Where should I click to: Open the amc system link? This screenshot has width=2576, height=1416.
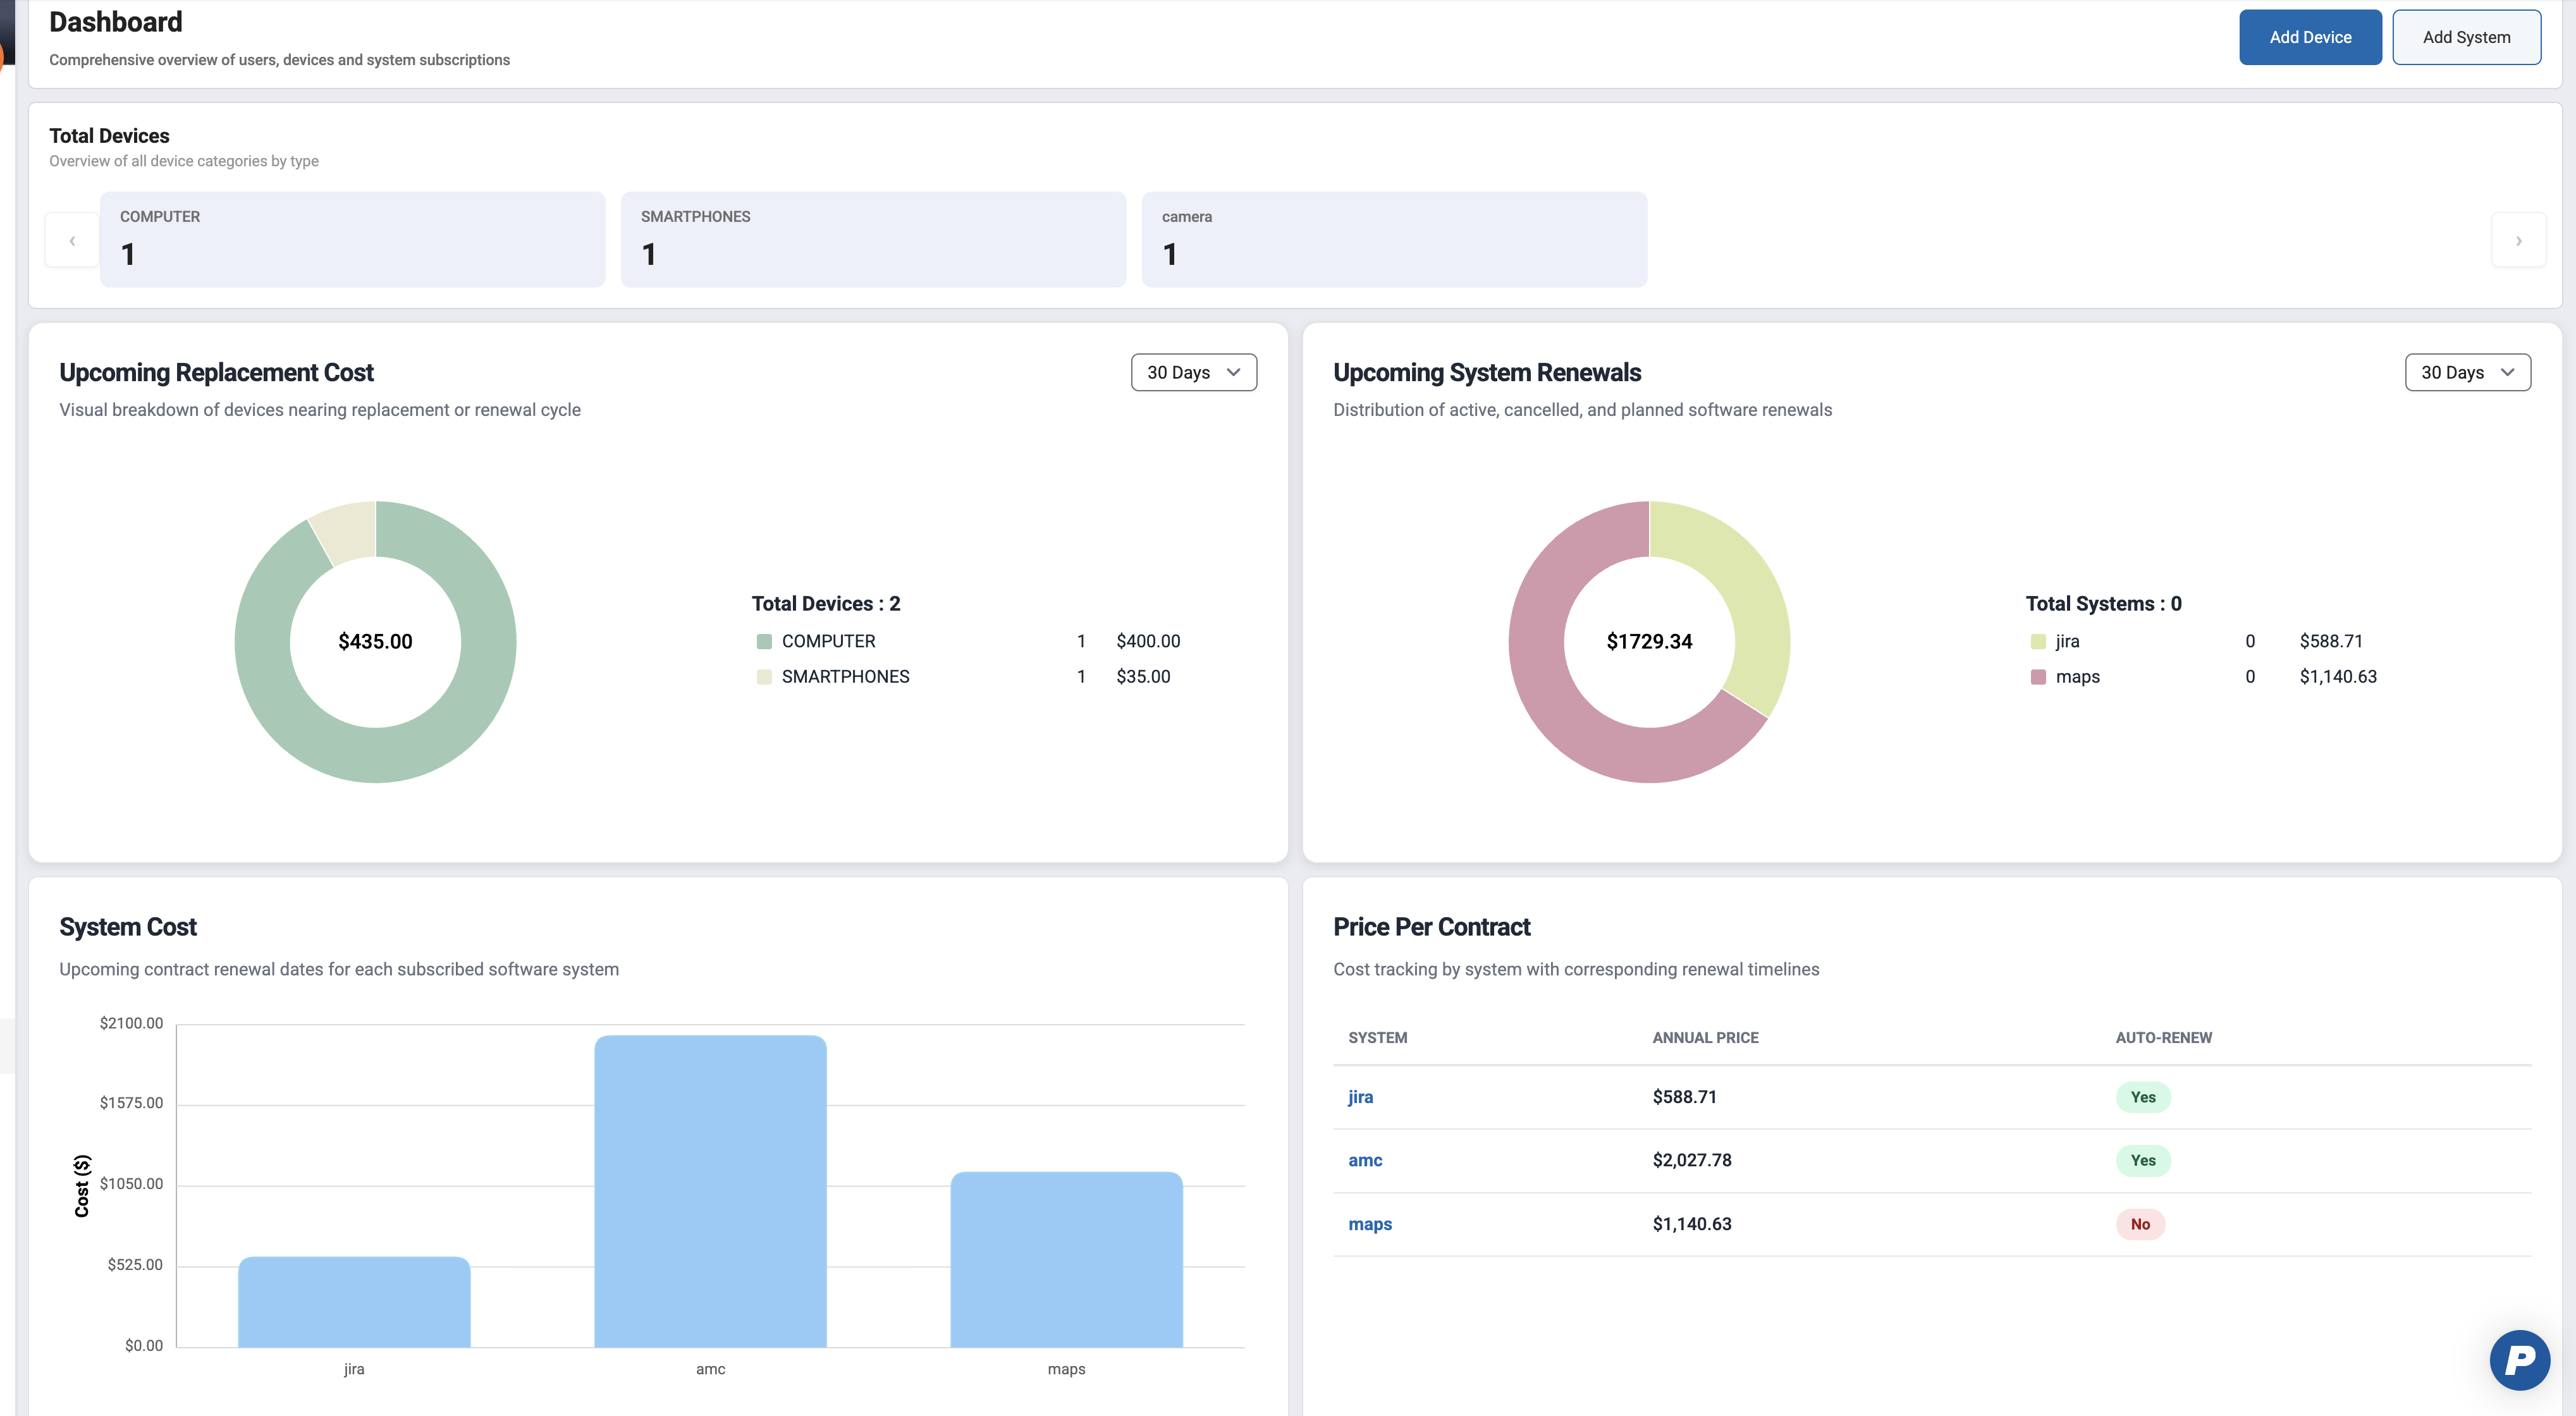(x=1365, y=1160)
